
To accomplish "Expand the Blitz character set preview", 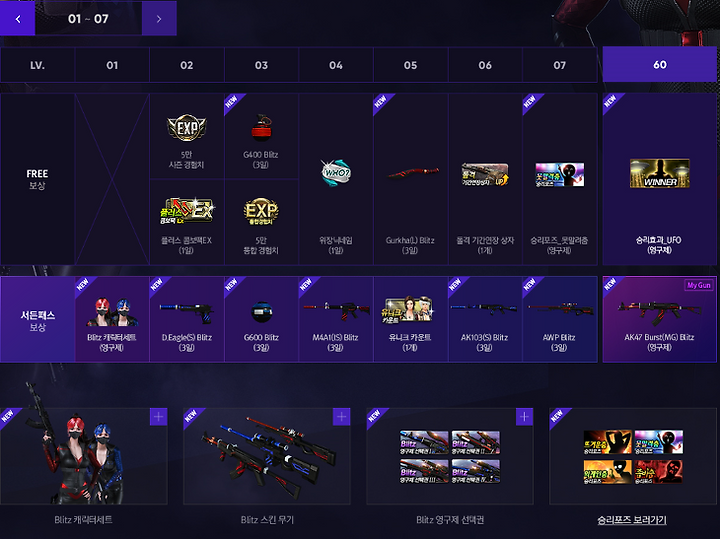I will pos(158,417).
